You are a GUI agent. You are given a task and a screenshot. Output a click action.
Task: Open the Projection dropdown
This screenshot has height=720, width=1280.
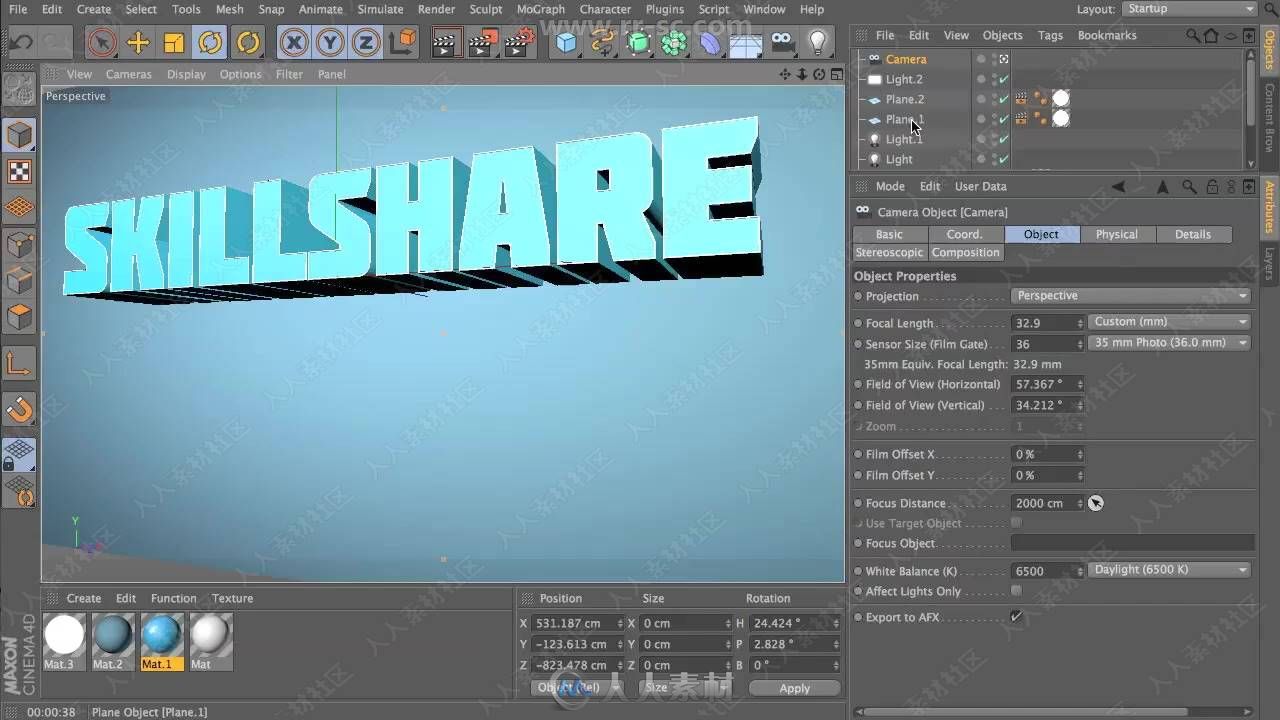click(1131, 296)
